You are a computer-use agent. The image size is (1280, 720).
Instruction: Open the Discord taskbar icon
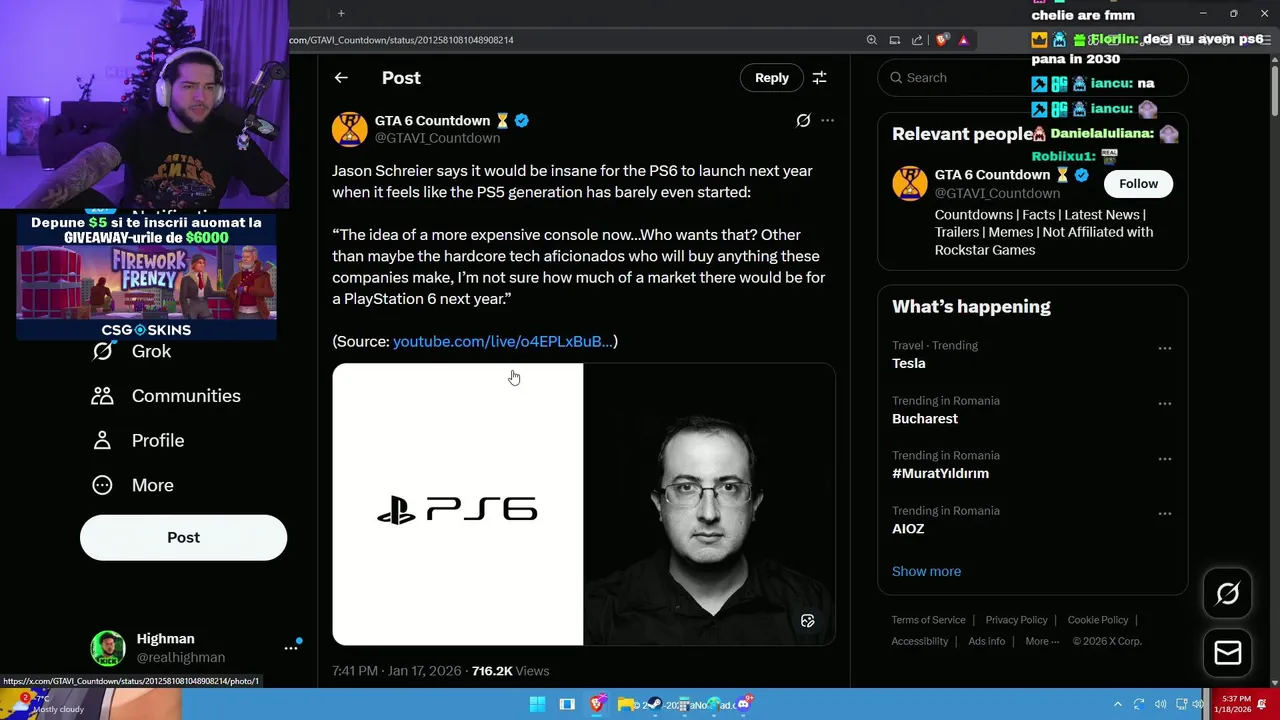click(x=743, y=704)
